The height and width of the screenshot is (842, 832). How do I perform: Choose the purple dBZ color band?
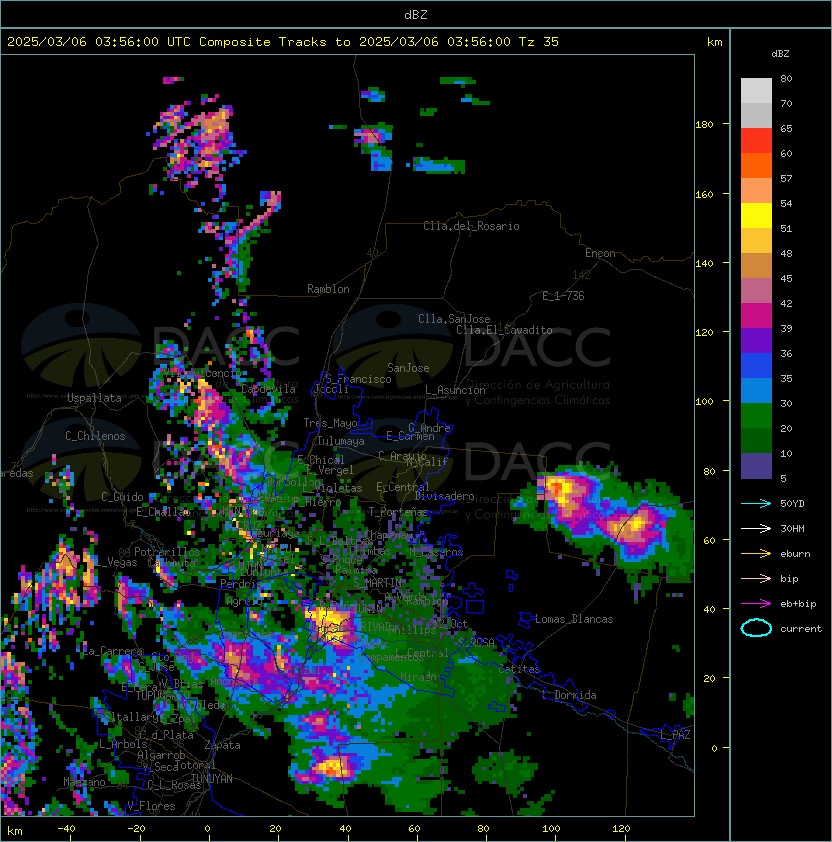(756, 341)
